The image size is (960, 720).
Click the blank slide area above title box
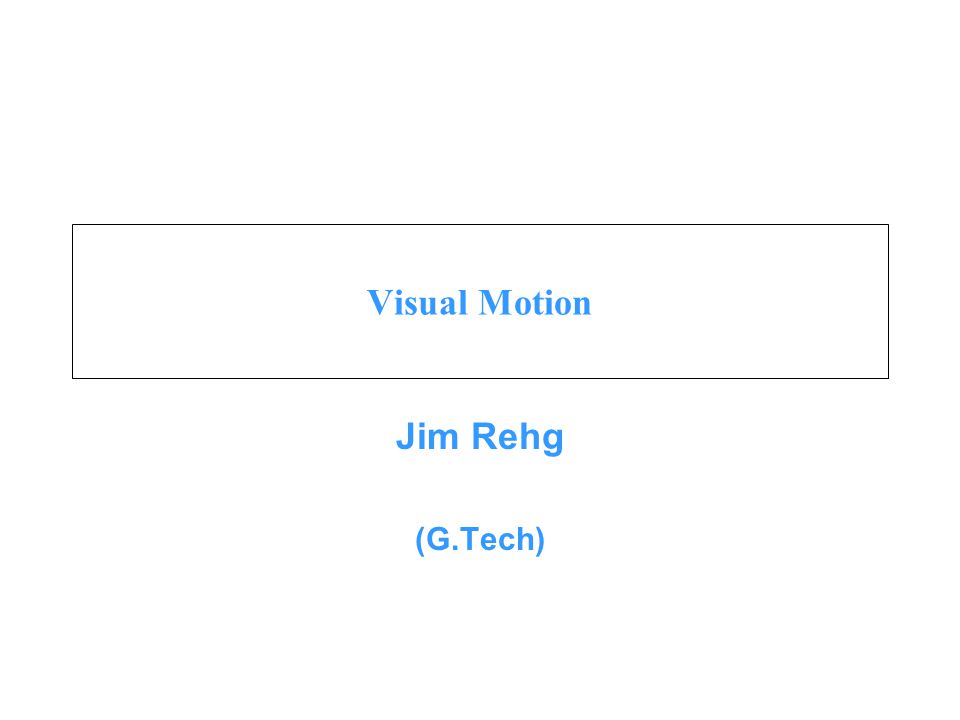click(480, 111)
